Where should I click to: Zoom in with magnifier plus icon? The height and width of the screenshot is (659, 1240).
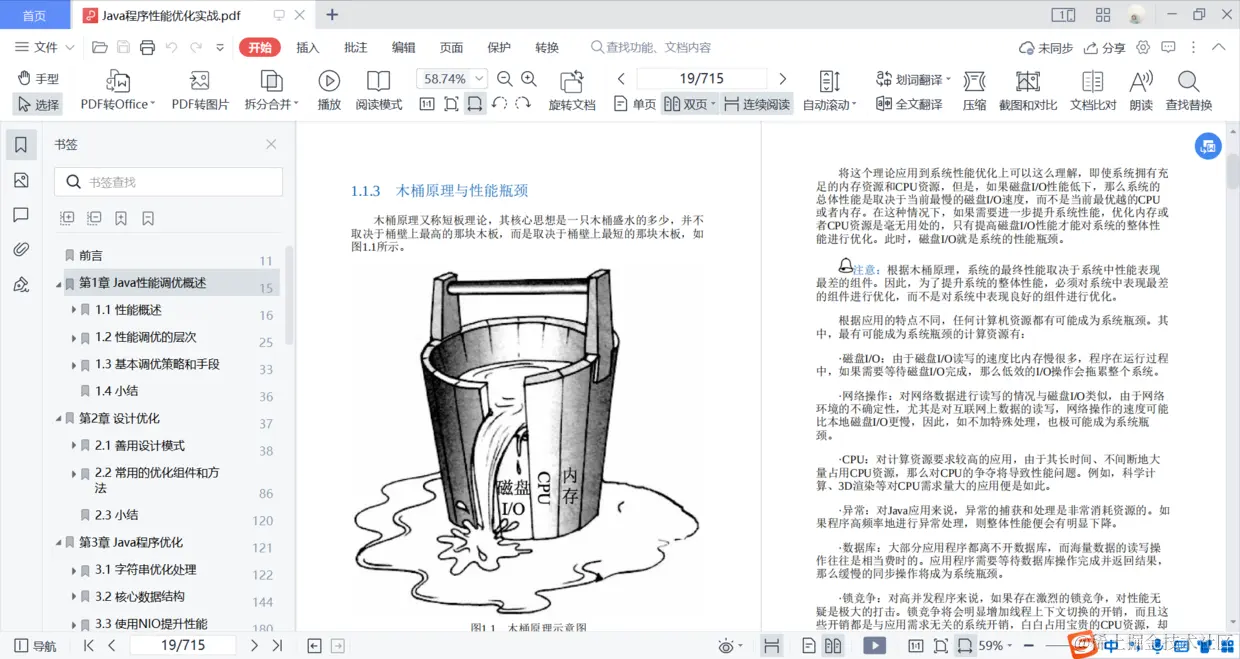[529, 79]
